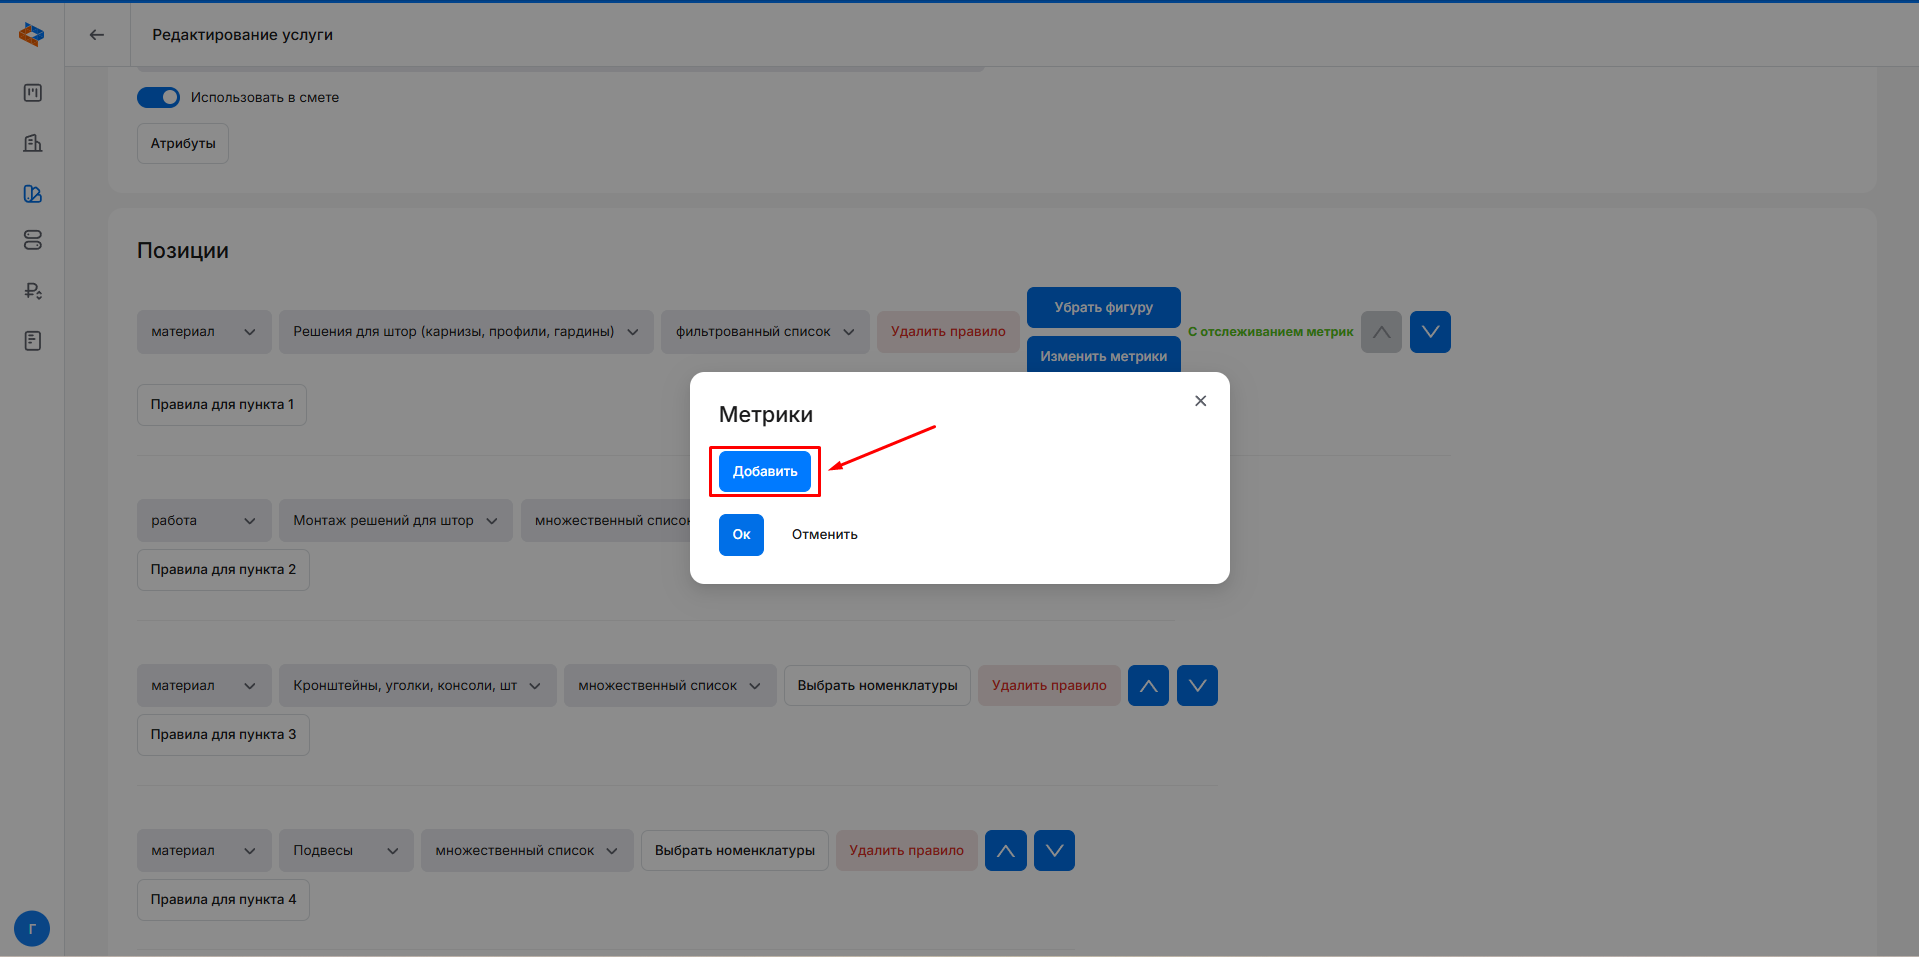Toggle the Использовать в смете switch
Image resolution: width=1919 pixels, height=957 pixels.
[x=158, y=97]
